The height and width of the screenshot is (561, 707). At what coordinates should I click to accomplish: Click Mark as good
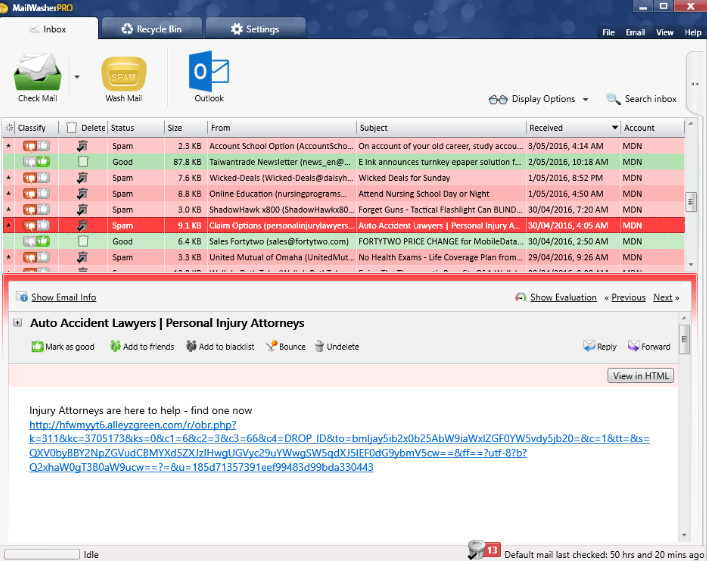(x=63, y=346)
